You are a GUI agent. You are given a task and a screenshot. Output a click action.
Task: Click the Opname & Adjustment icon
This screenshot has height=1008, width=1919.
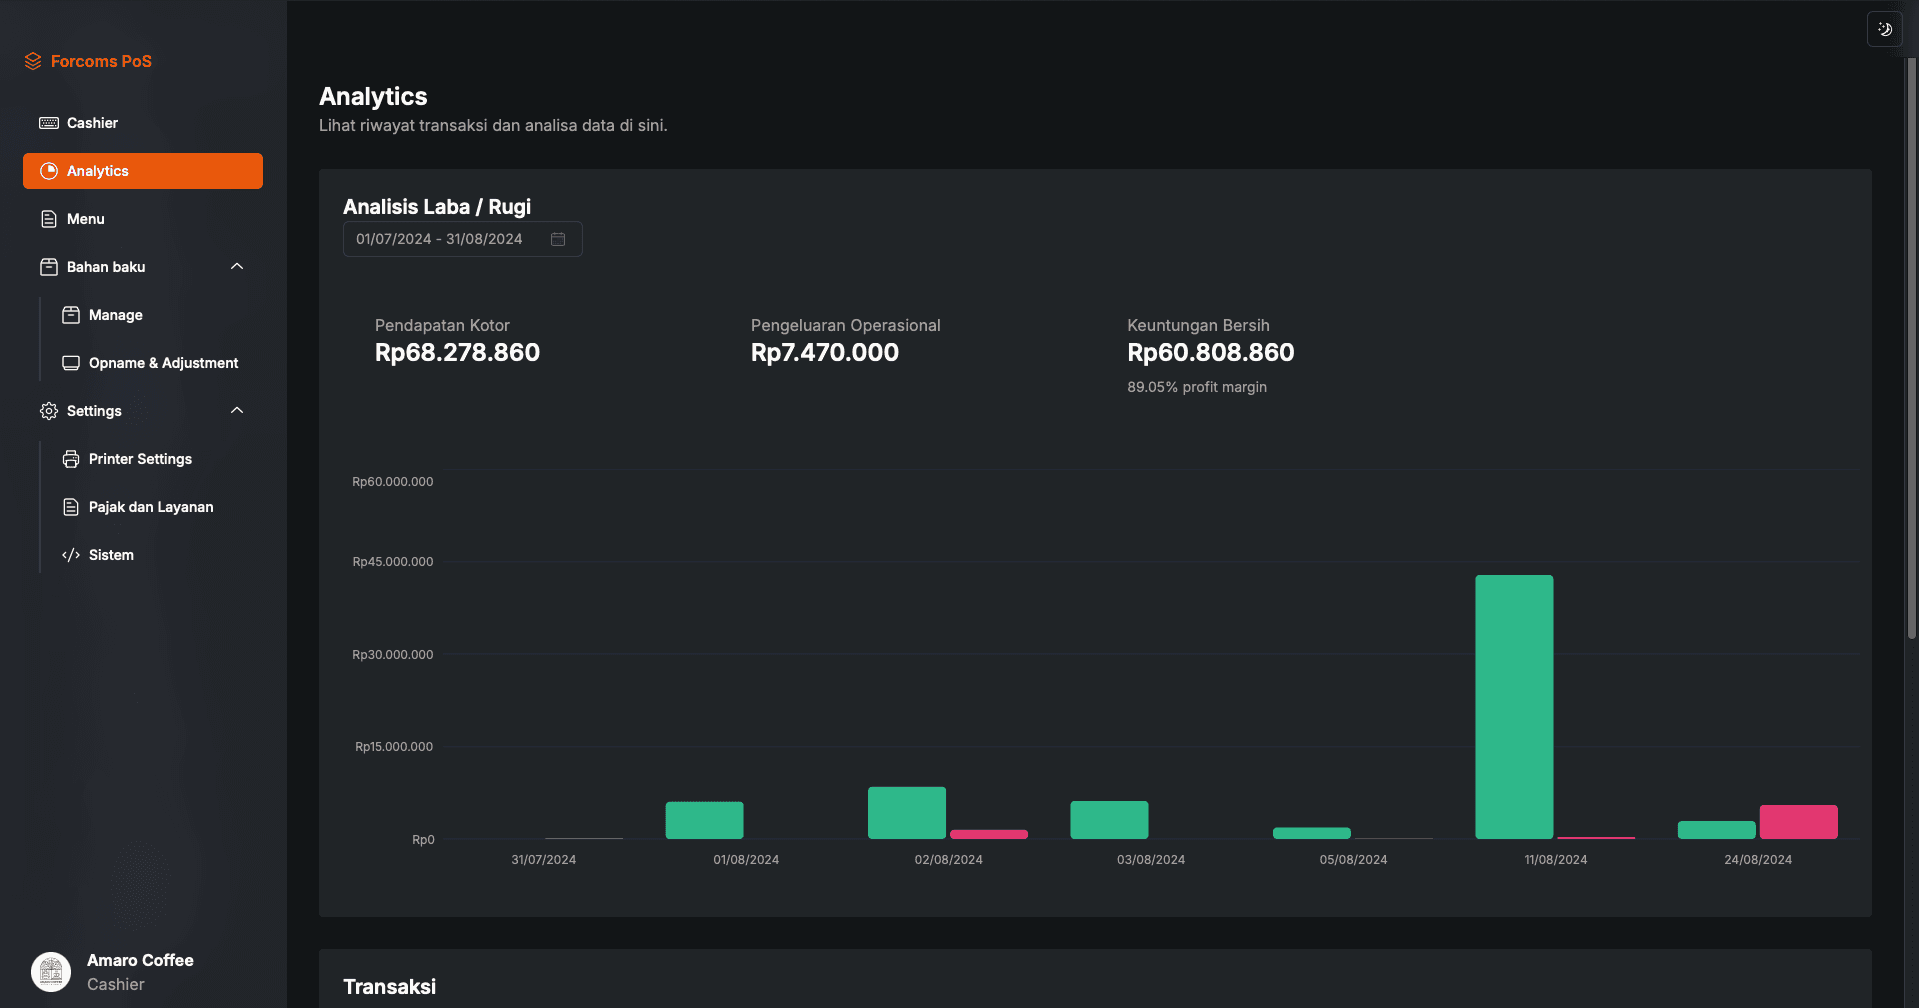pos(70,362)
